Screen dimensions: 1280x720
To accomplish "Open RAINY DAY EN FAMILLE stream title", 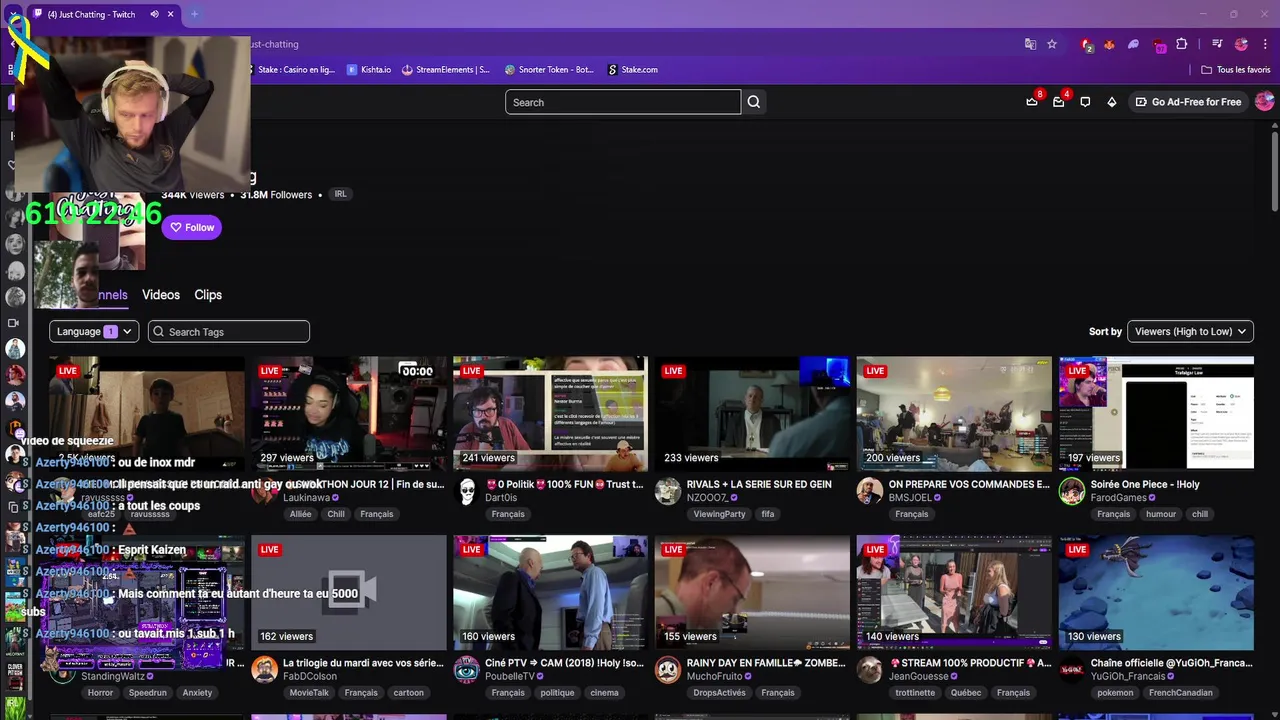I will [766, 662].
